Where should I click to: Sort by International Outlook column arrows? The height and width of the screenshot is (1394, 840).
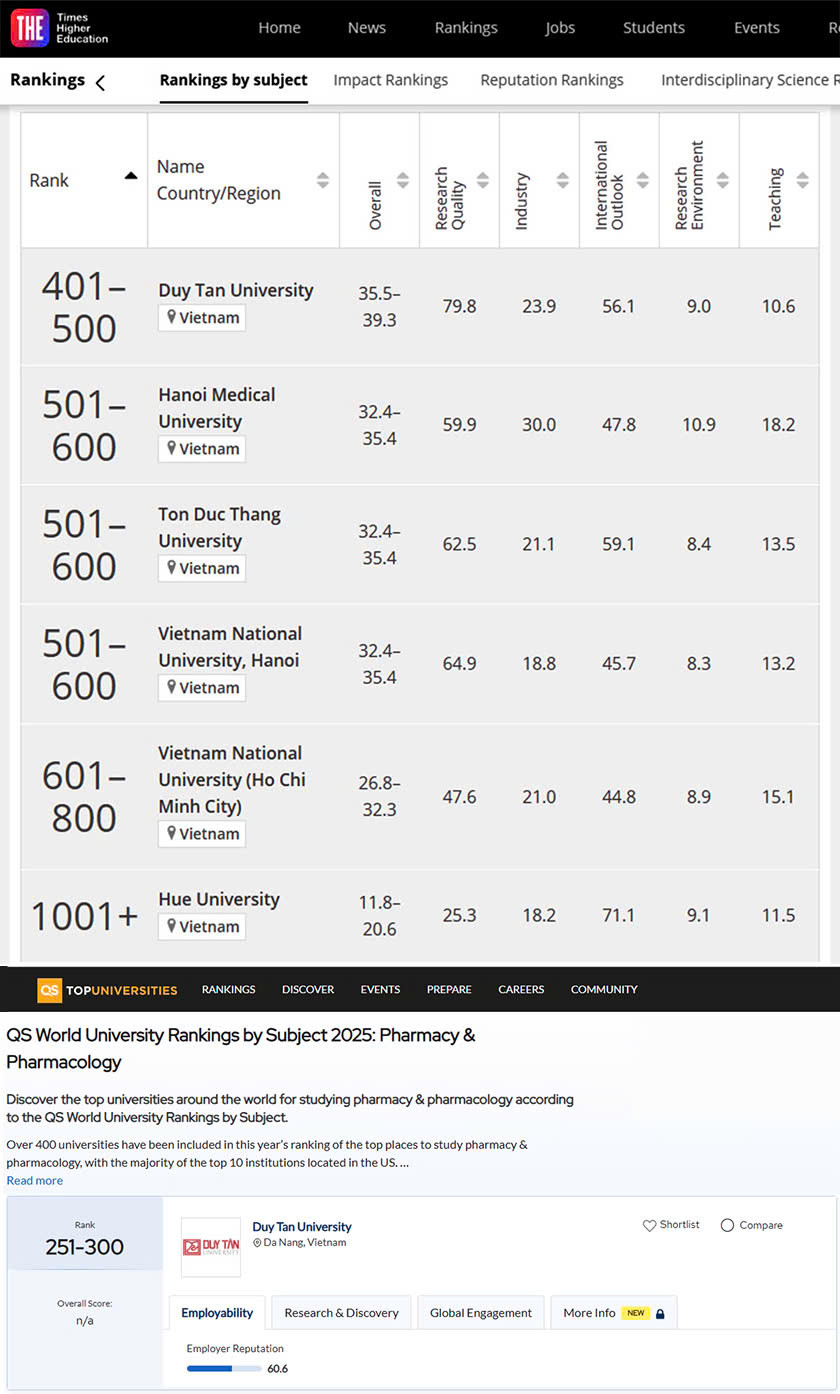click(x=643, y=181)
